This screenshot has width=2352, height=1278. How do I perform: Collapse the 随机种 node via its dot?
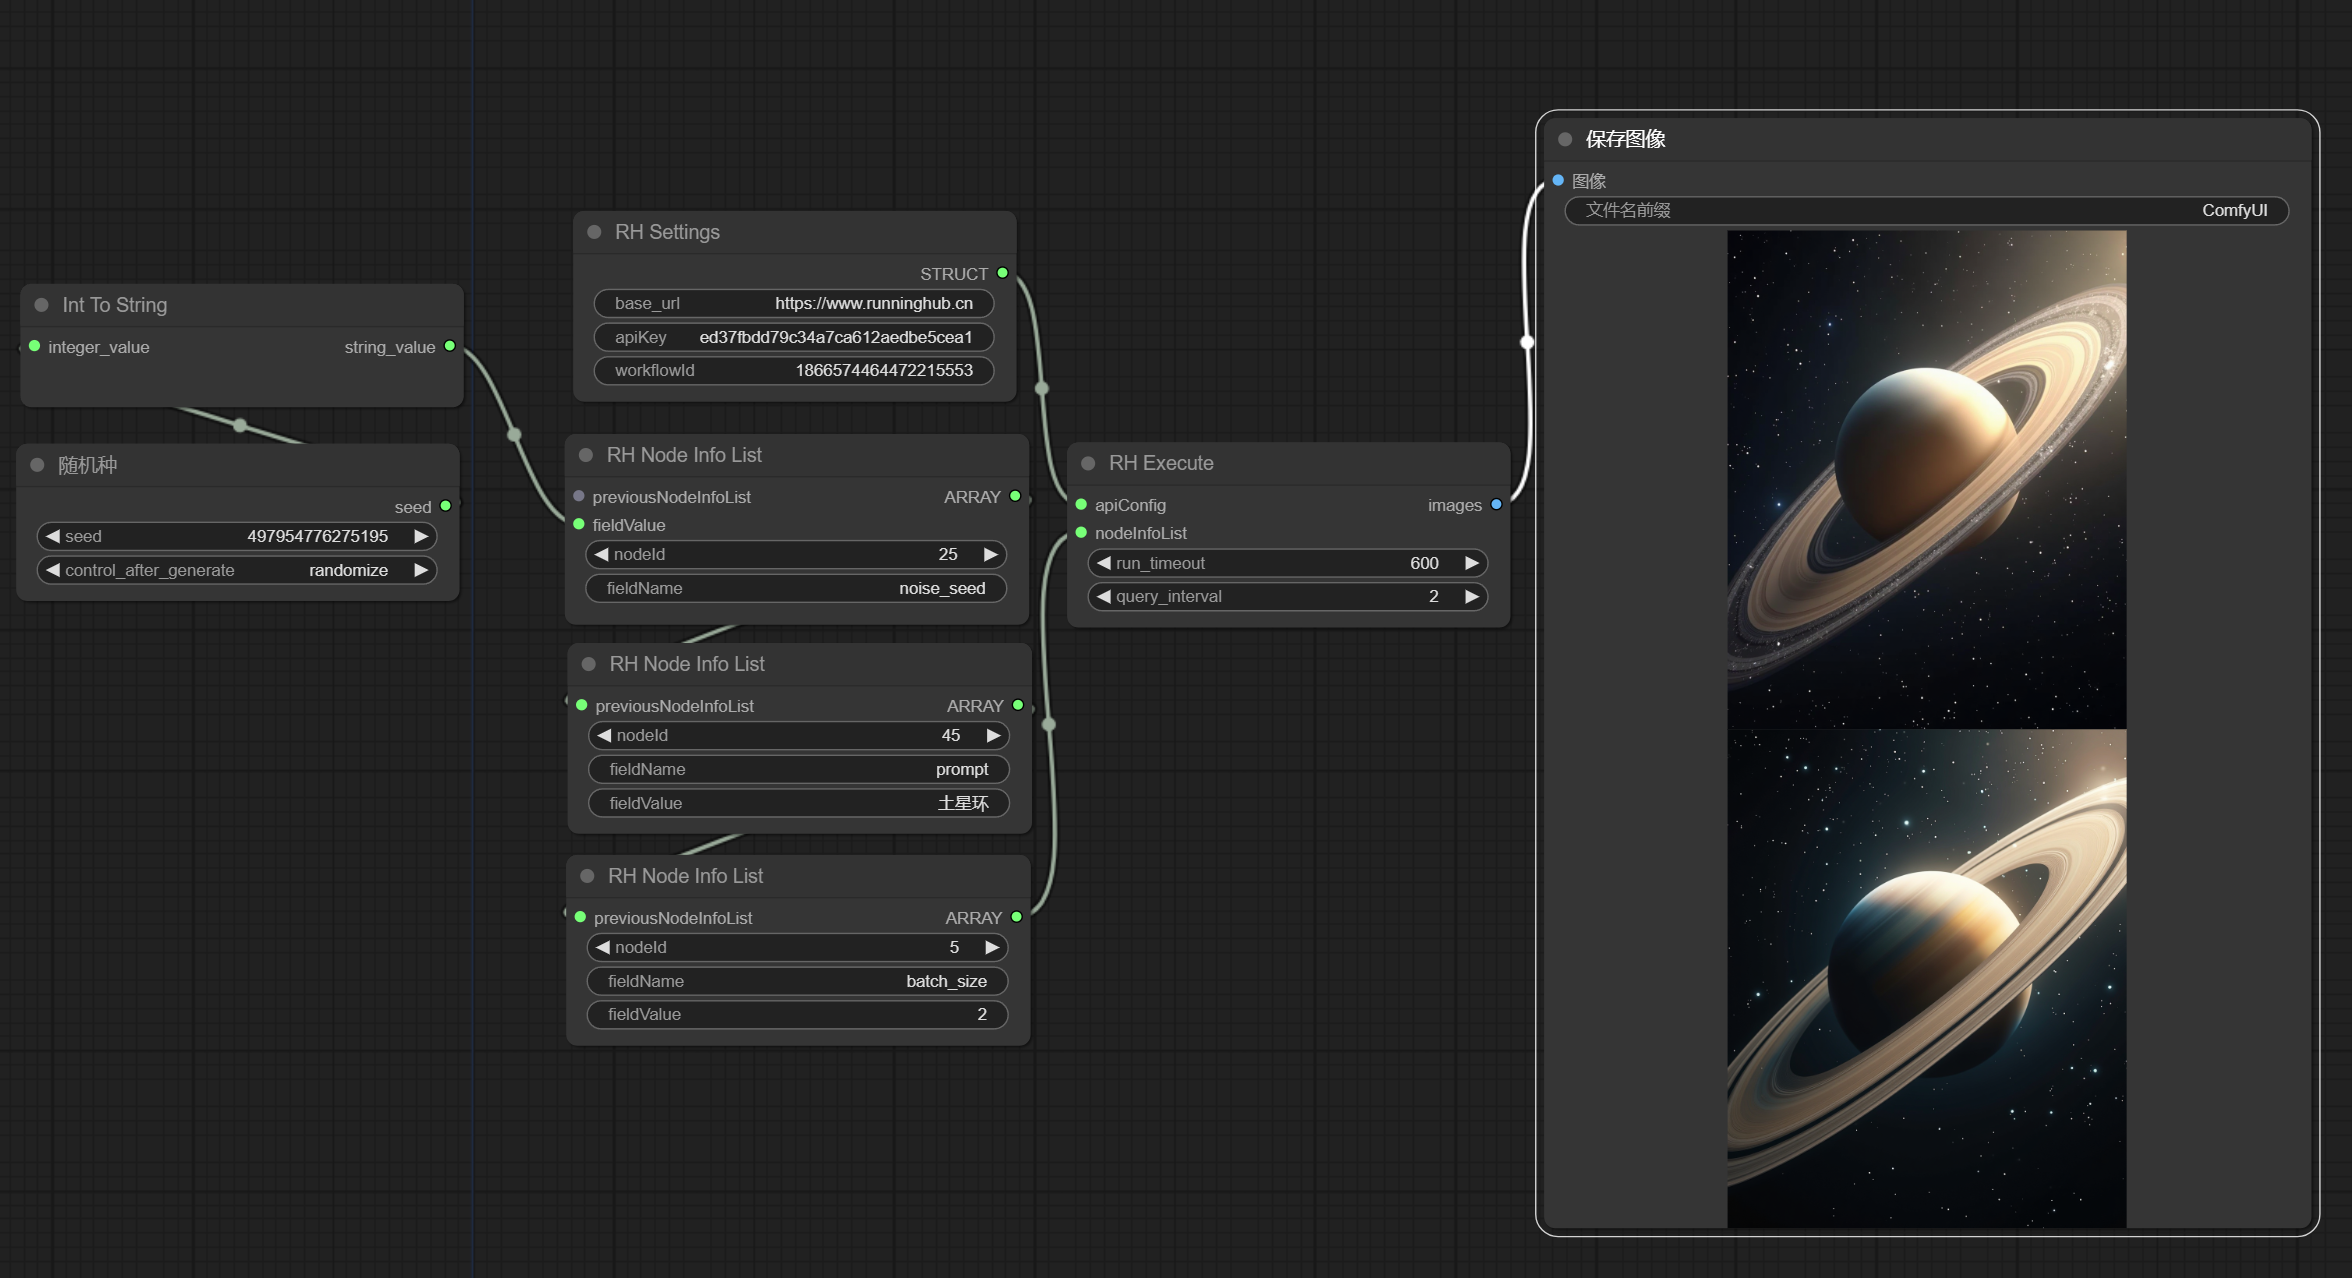(37, 465)
